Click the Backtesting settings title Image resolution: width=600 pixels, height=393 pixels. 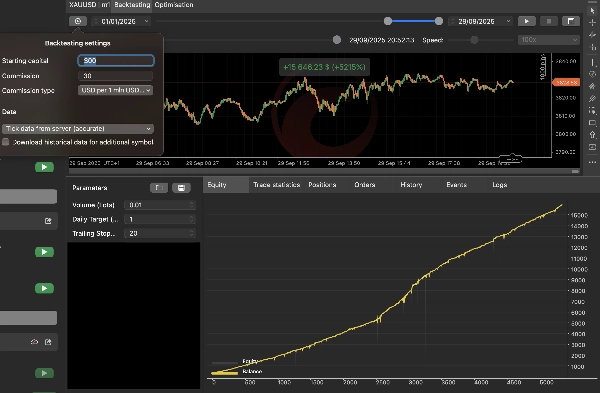coord(78,43)
